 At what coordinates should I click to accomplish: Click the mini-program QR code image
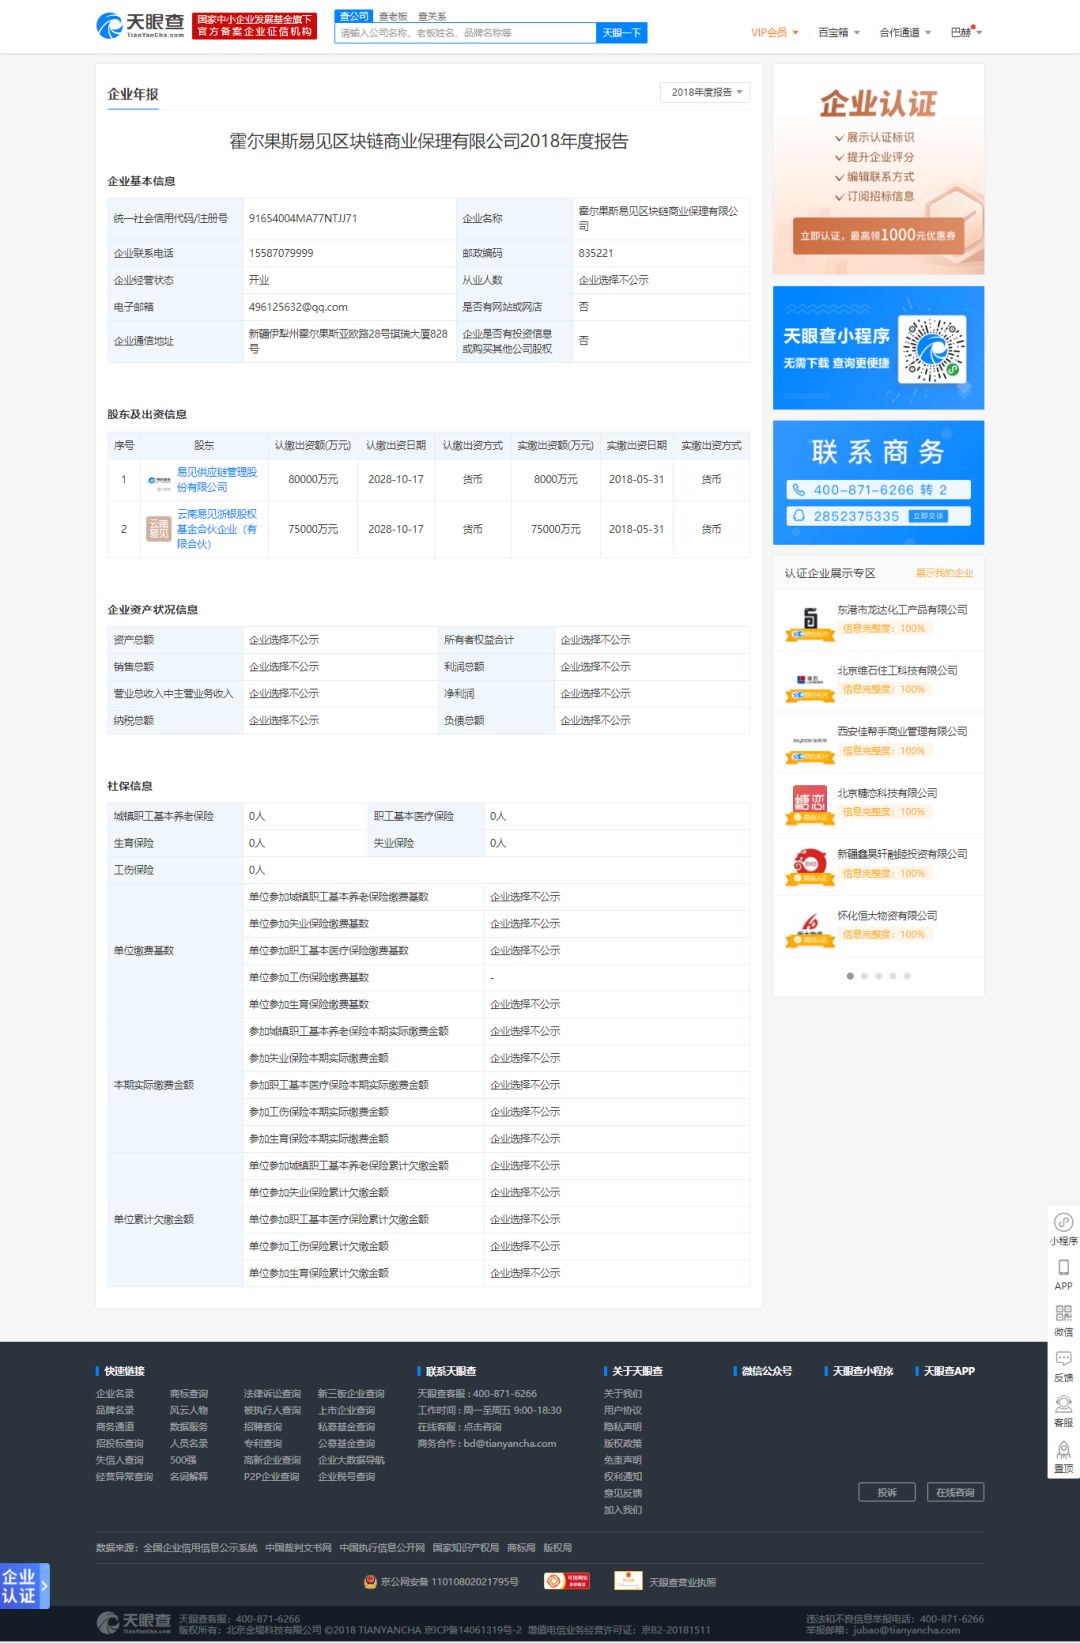(933, 349)
